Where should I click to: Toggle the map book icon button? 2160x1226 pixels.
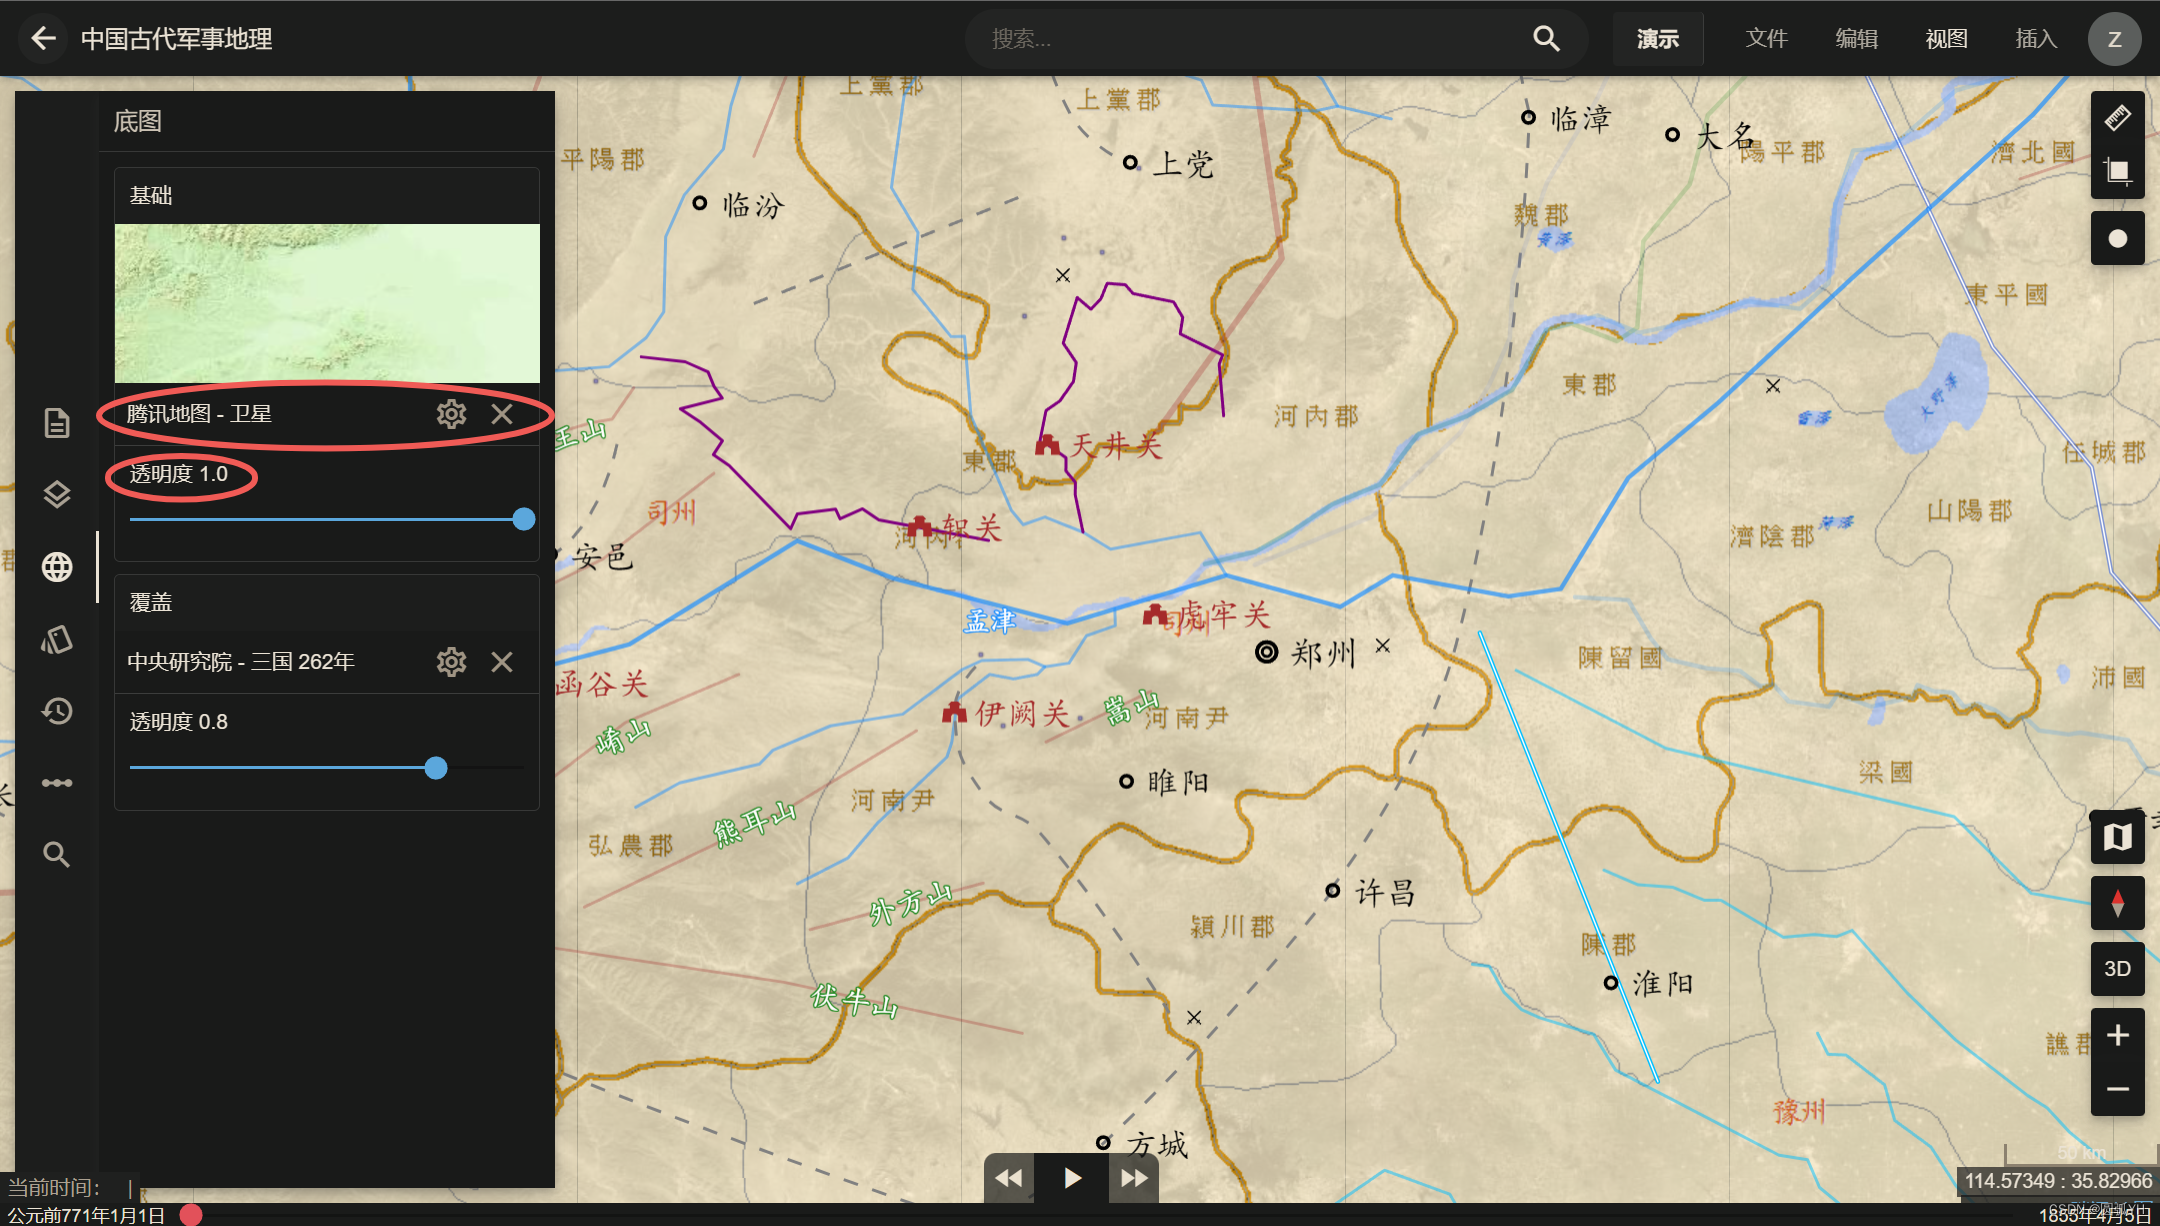tap(2117, 837)
